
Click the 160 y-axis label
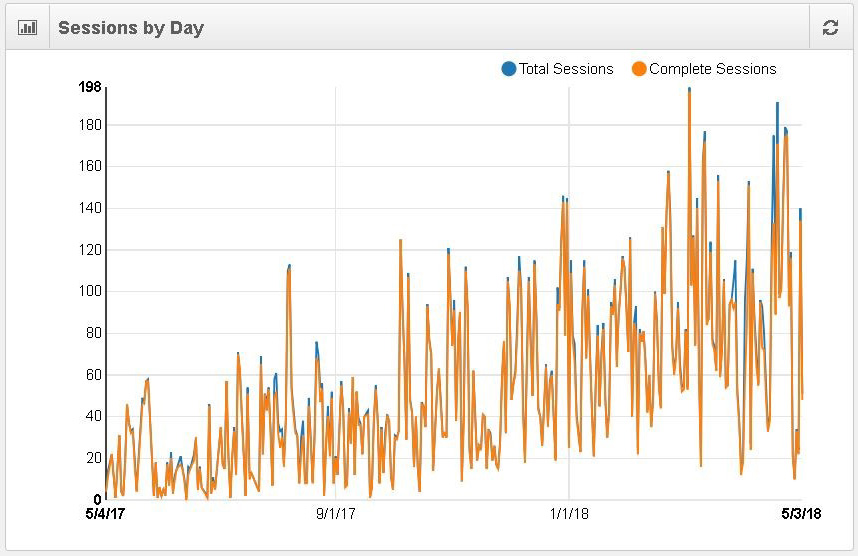90,166
